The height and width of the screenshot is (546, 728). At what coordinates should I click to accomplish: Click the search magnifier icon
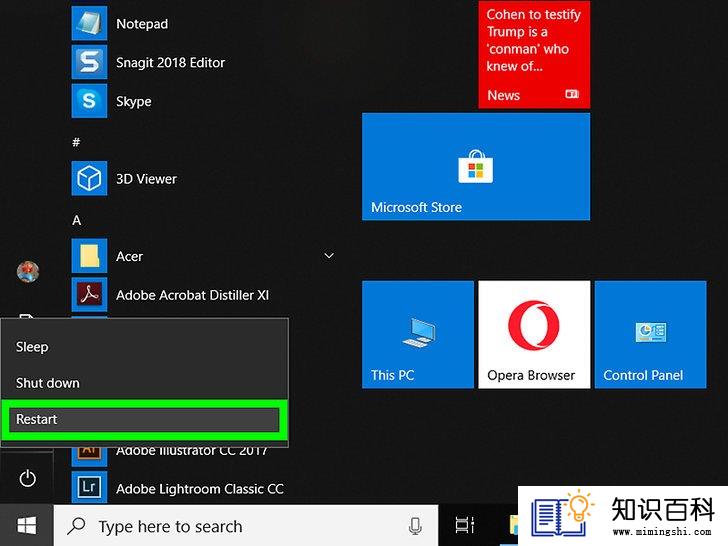[76, 526]
